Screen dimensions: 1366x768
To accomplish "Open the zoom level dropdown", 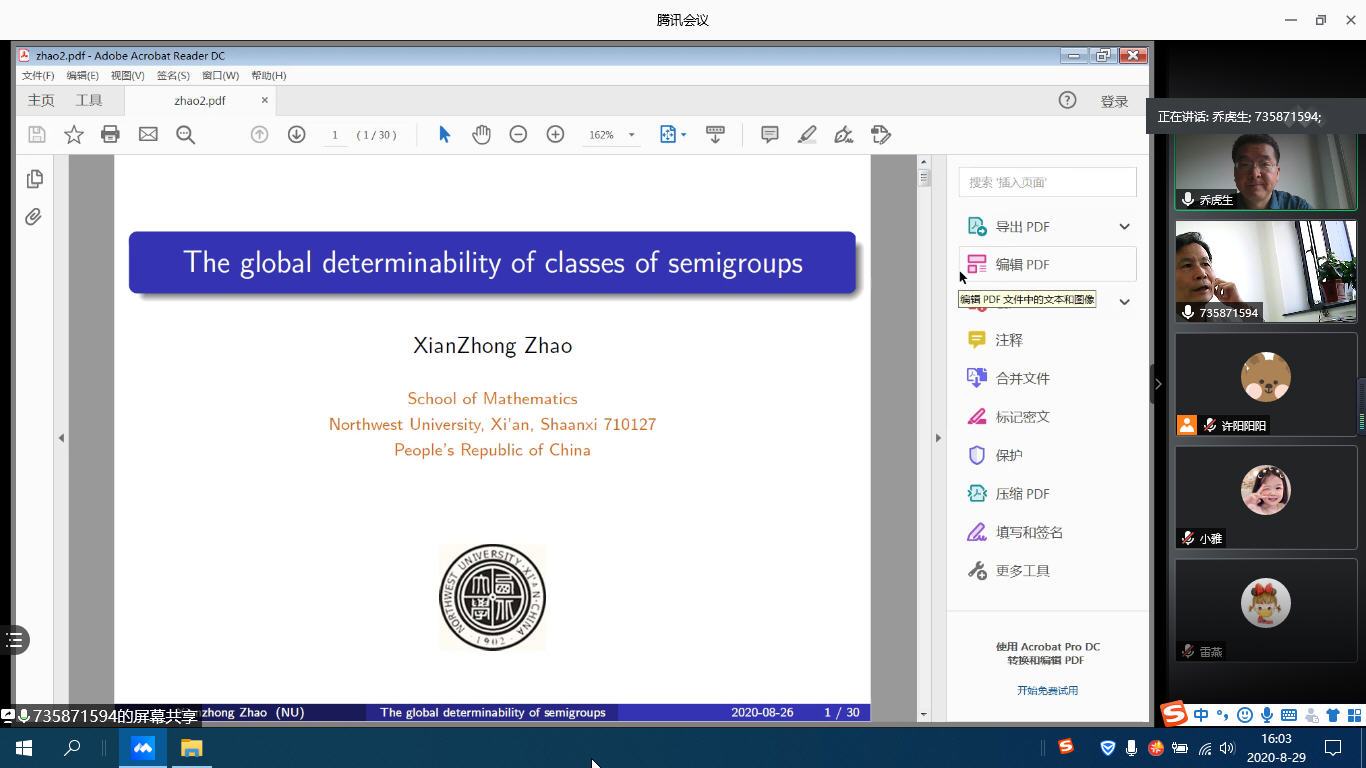I will tap(631, 135).
